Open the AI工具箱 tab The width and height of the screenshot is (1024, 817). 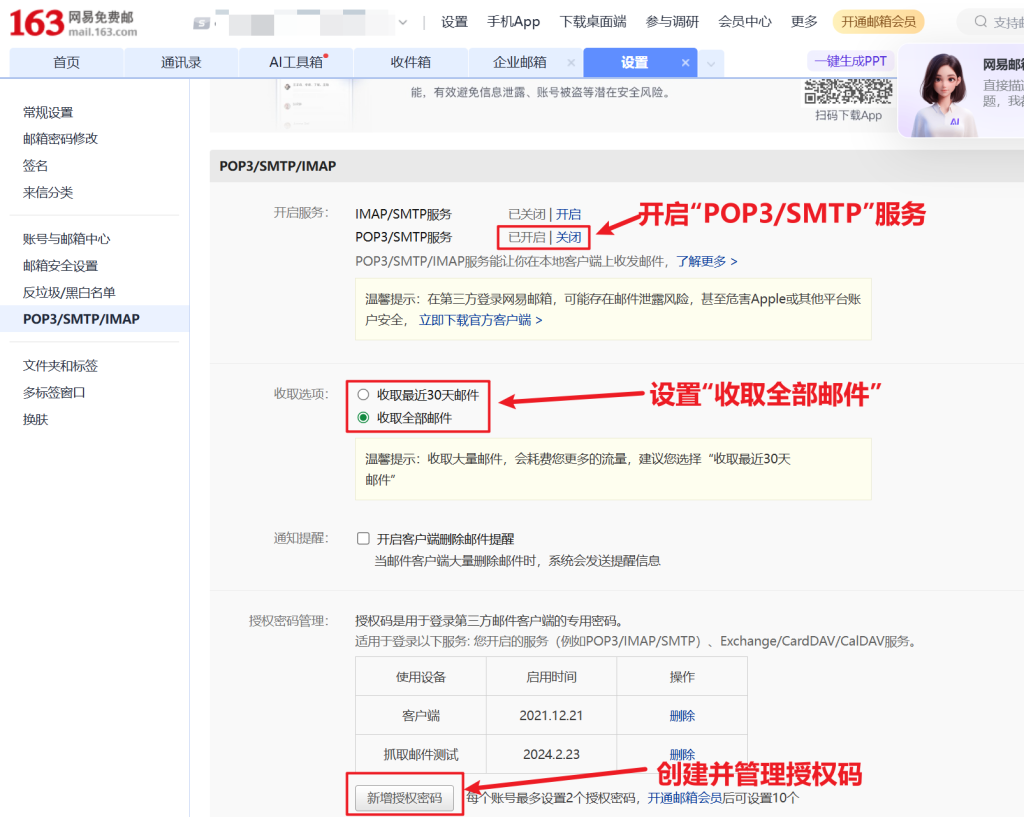click(x=296, y=62)
